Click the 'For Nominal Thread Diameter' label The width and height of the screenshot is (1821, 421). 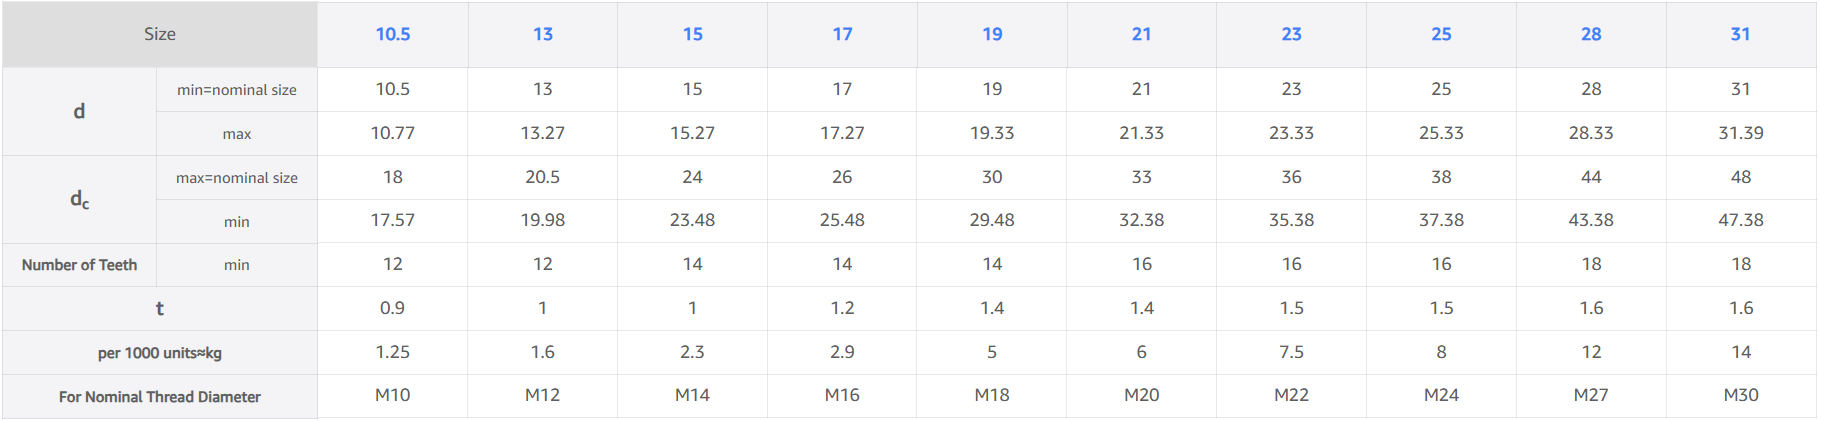coord(160,397)
